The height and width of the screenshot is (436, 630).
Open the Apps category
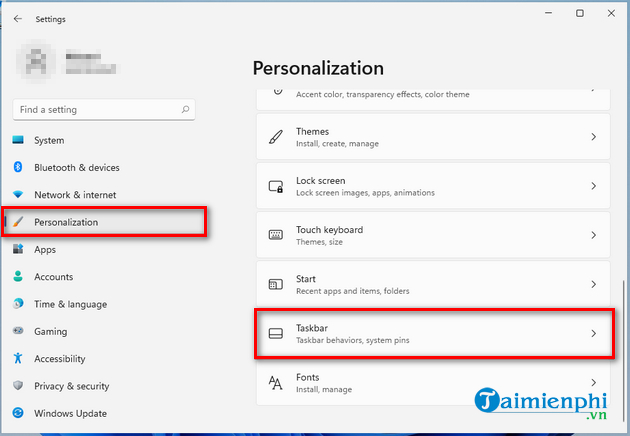tap(104, 250)
